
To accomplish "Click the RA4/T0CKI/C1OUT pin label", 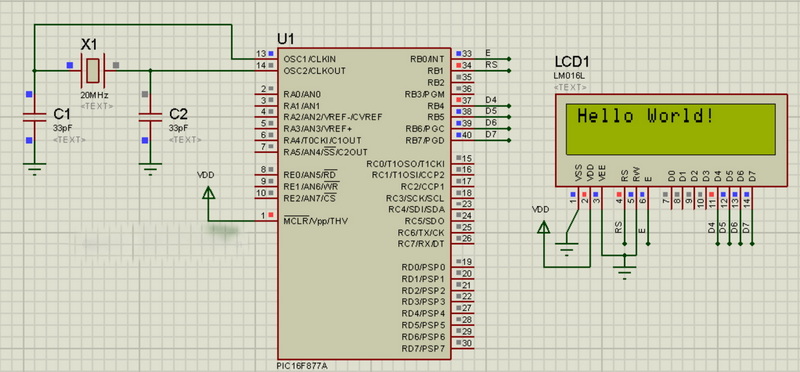I will 322,140.
